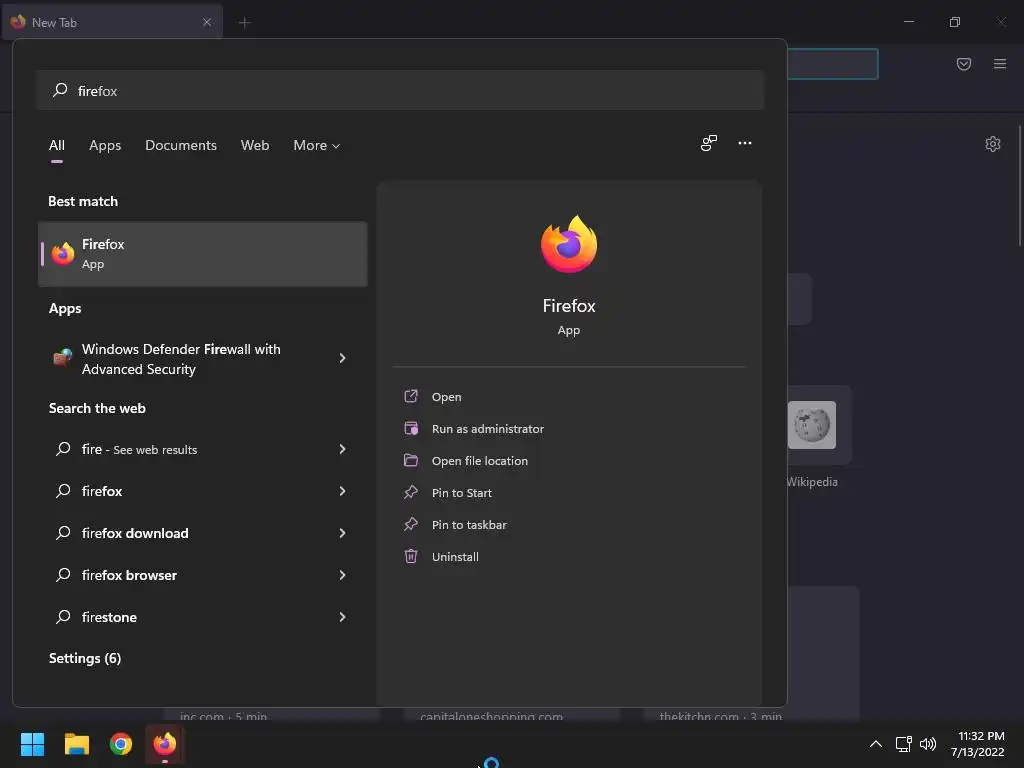
Task: Choose Pin to Start
Action: pos(462,493)
